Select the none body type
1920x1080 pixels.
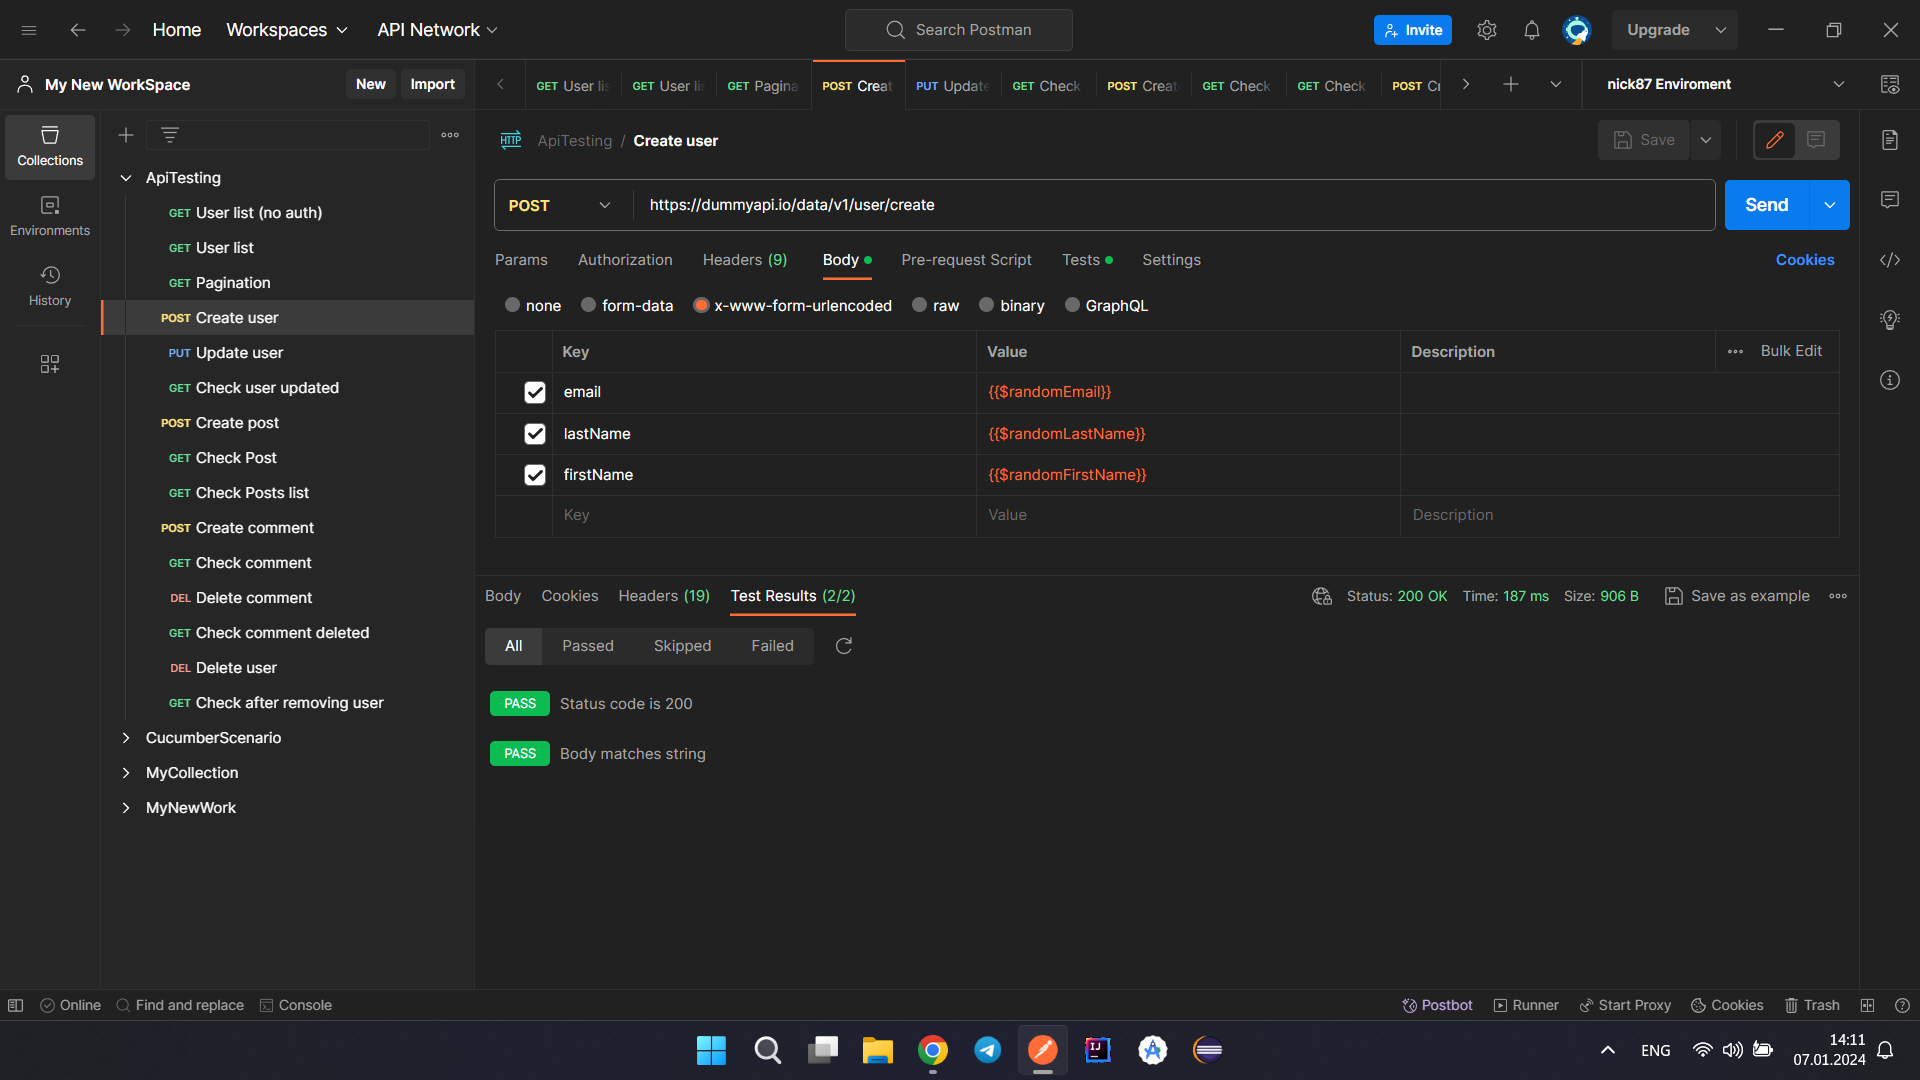click(513, 305)
